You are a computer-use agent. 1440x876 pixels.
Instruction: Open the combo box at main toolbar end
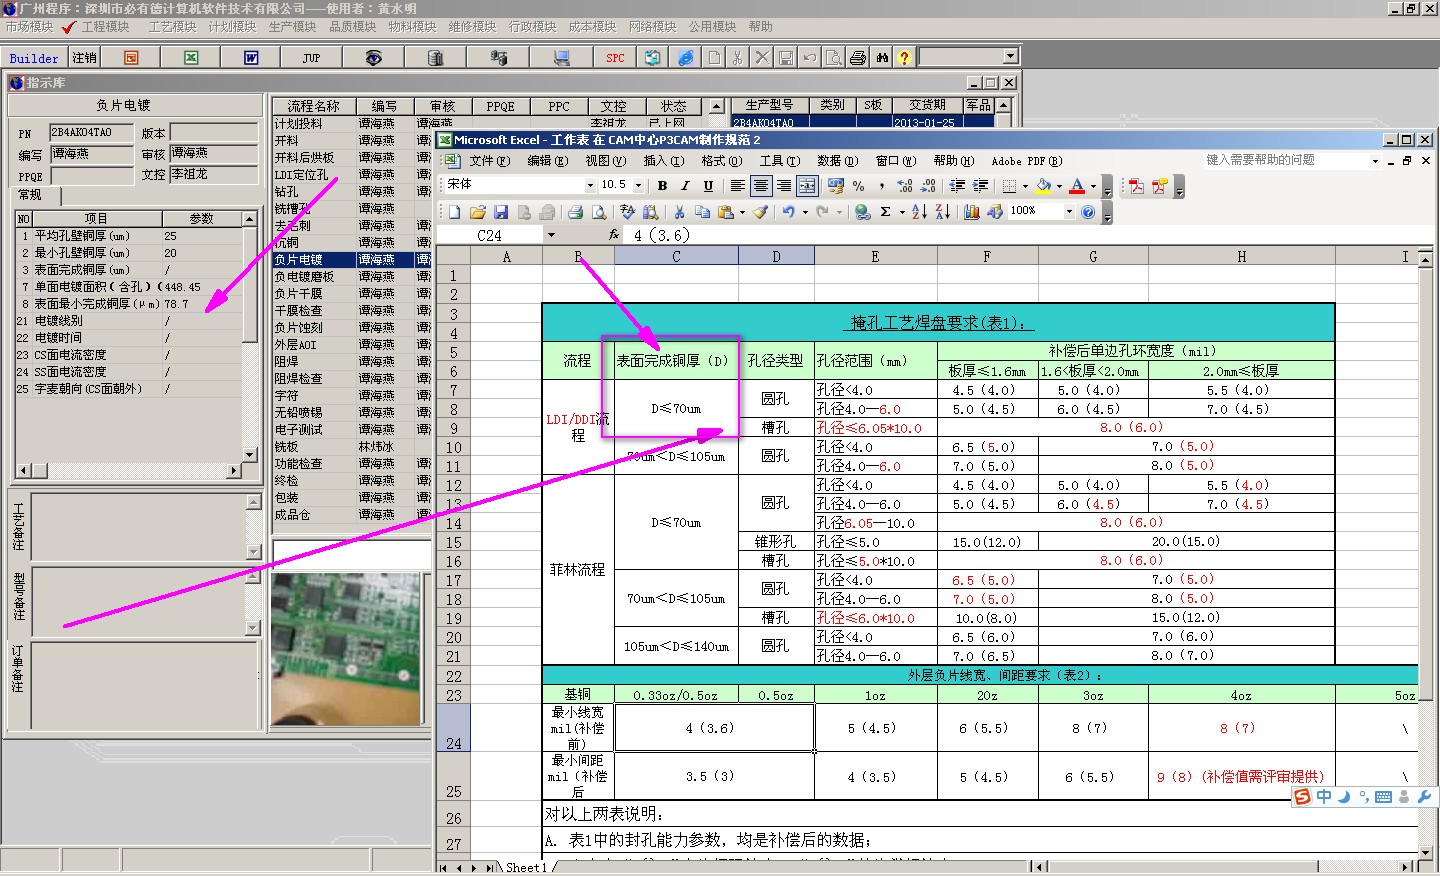(1010, 57)
